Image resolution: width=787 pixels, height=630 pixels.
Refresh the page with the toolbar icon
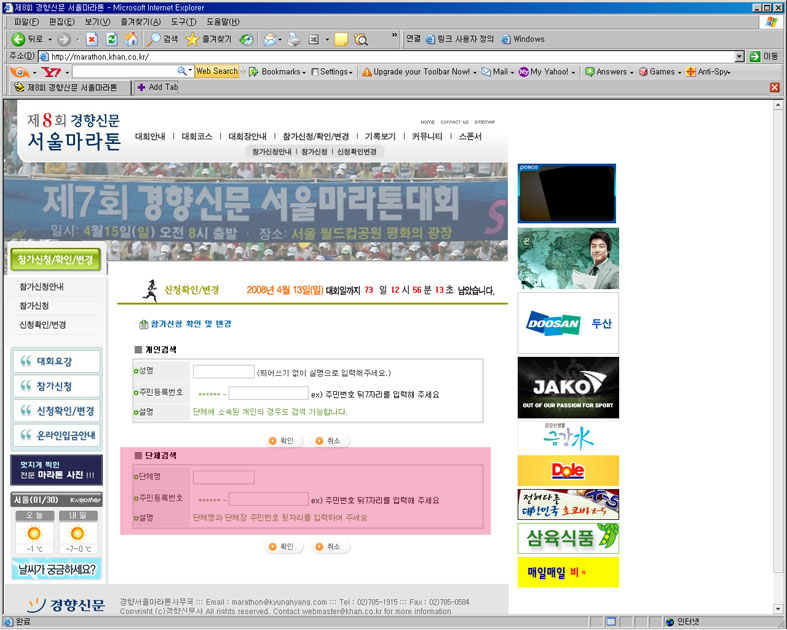[x=111, y=39]
